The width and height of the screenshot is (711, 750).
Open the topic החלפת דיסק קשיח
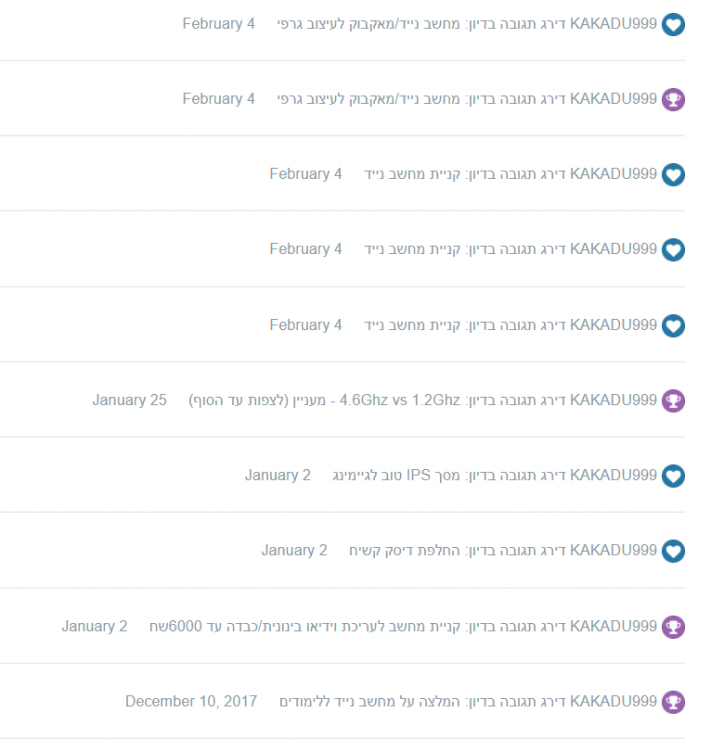point(405,550)
